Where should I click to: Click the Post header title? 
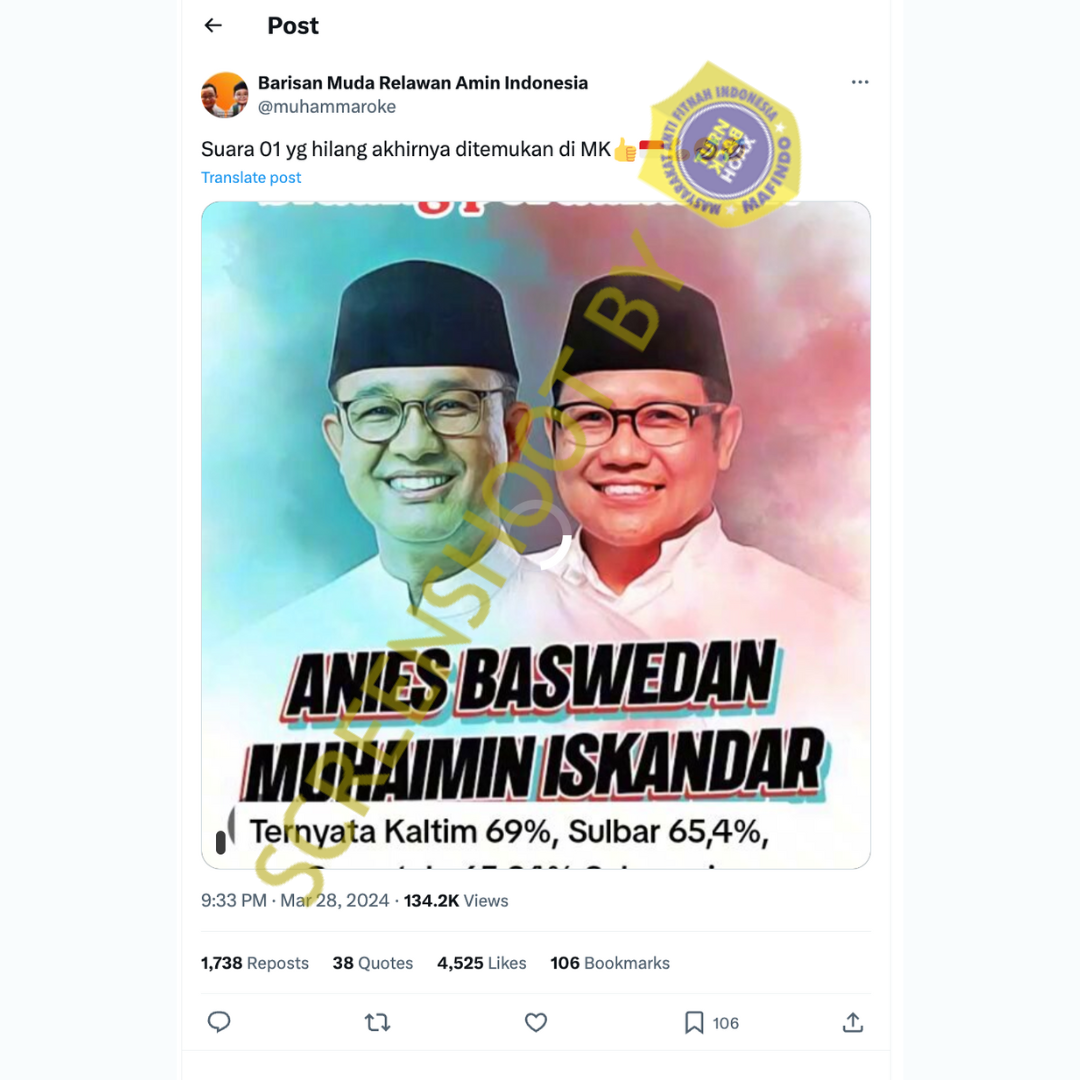coord(293,25)
